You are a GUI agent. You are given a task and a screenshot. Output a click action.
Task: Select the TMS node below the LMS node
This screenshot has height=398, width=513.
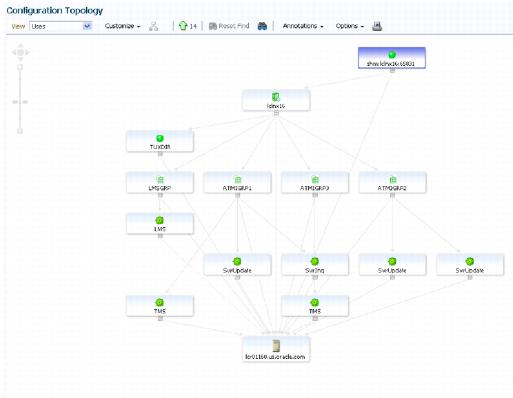tap(160, 306)
